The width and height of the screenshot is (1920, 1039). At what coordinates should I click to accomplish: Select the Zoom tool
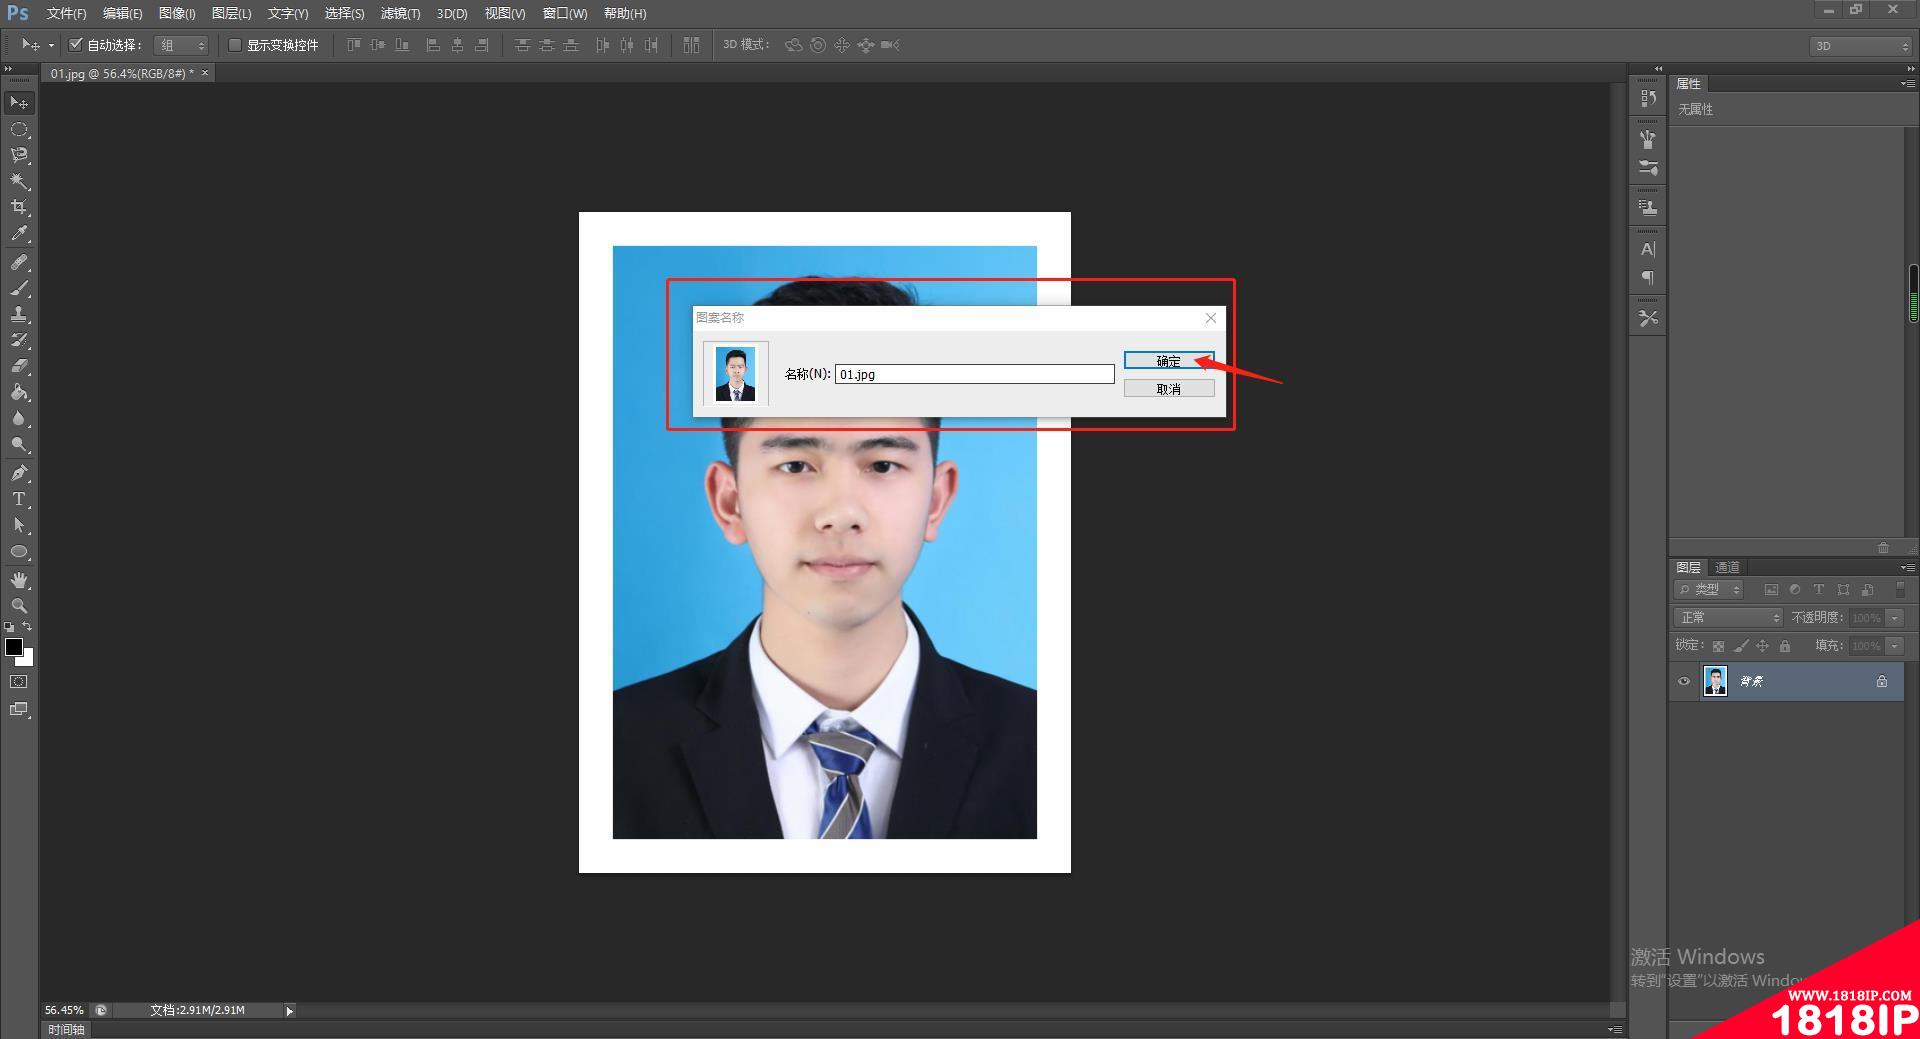[x=19, y=606]
